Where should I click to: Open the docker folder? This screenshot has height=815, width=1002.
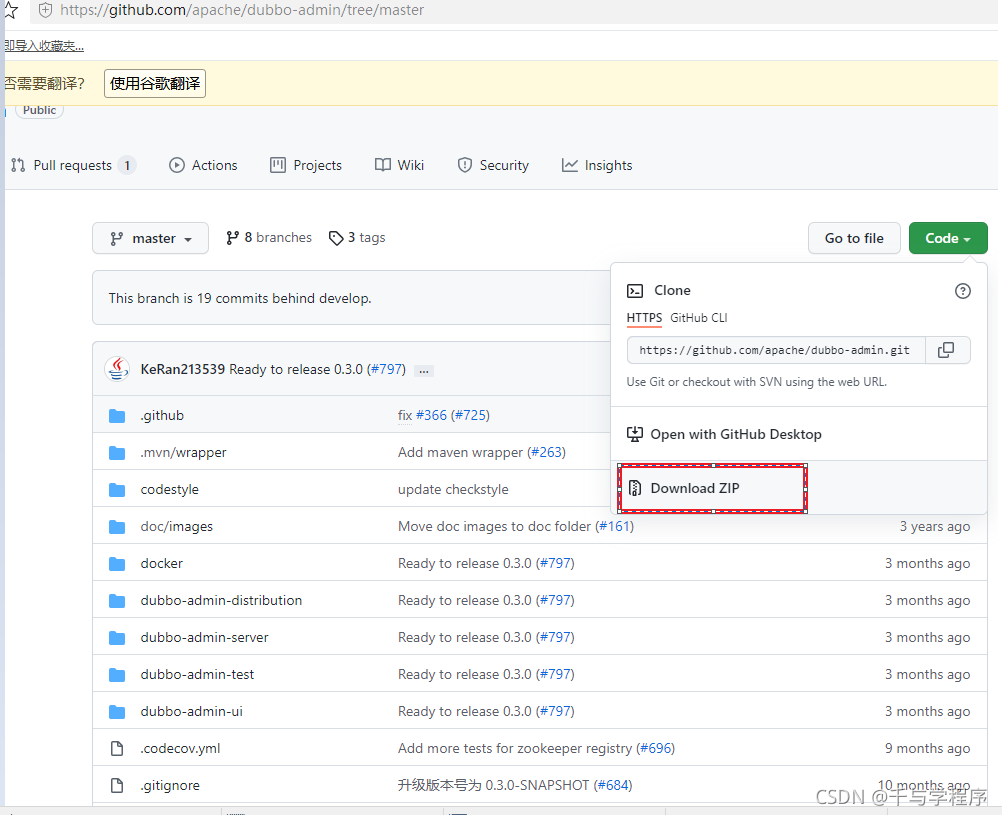click(x=162, y=564)
